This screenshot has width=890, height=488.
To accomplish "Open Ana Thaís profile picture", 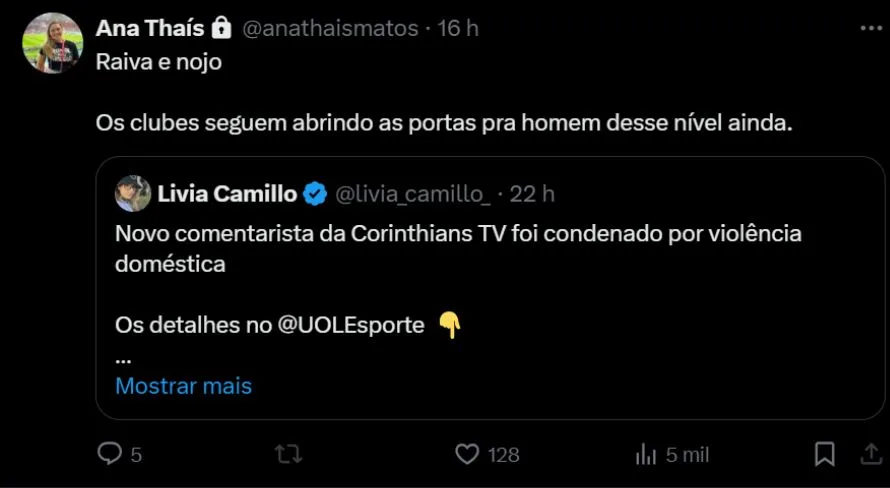I will point(52,43).
